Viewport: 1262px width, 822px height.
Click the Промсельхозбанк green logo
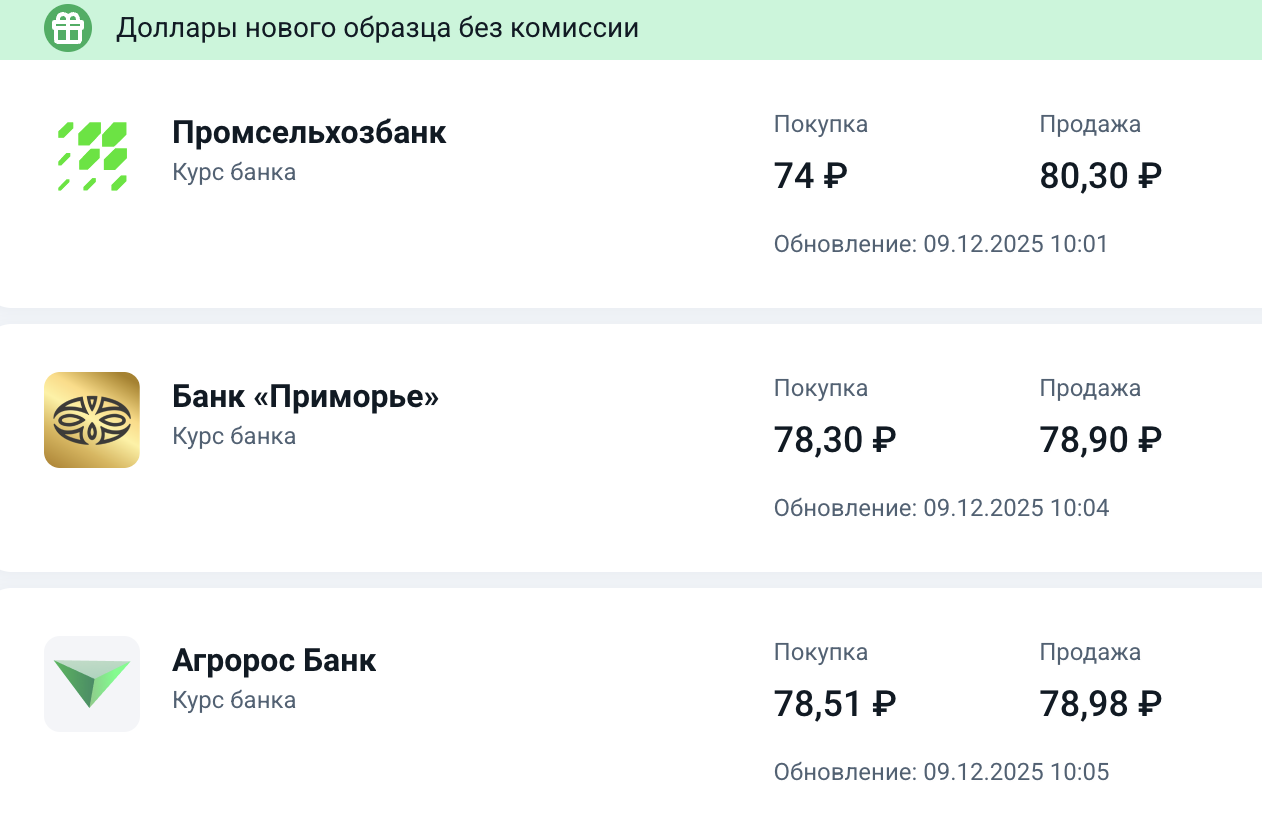(92, 157)
